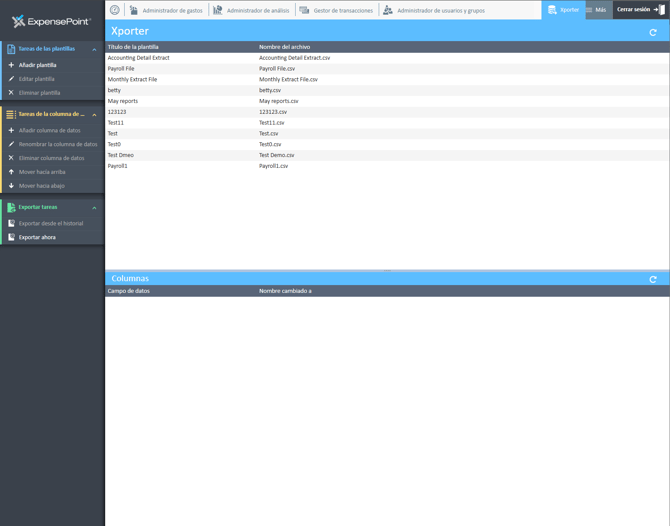Viewport: 670px width, 526px height.
Task: Click Exportar desde el historial
Action: 51,223
